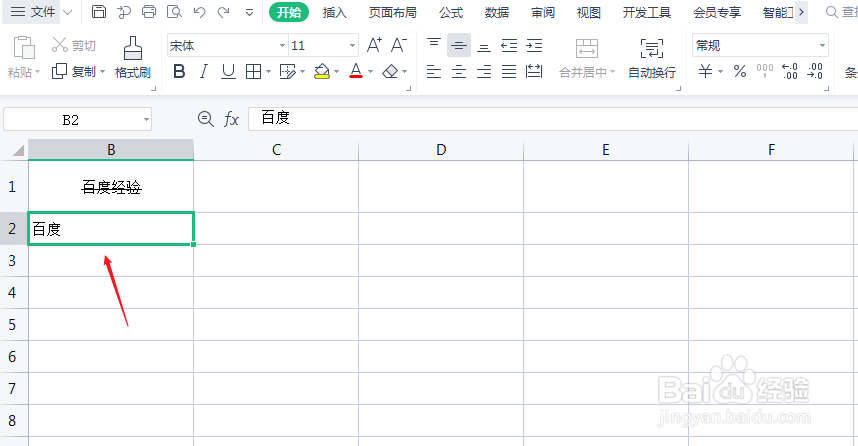Image resolution: width=858 pixels, height=446 pixels.
Task: Click the Redo arrow
Action: pos(223,11)
